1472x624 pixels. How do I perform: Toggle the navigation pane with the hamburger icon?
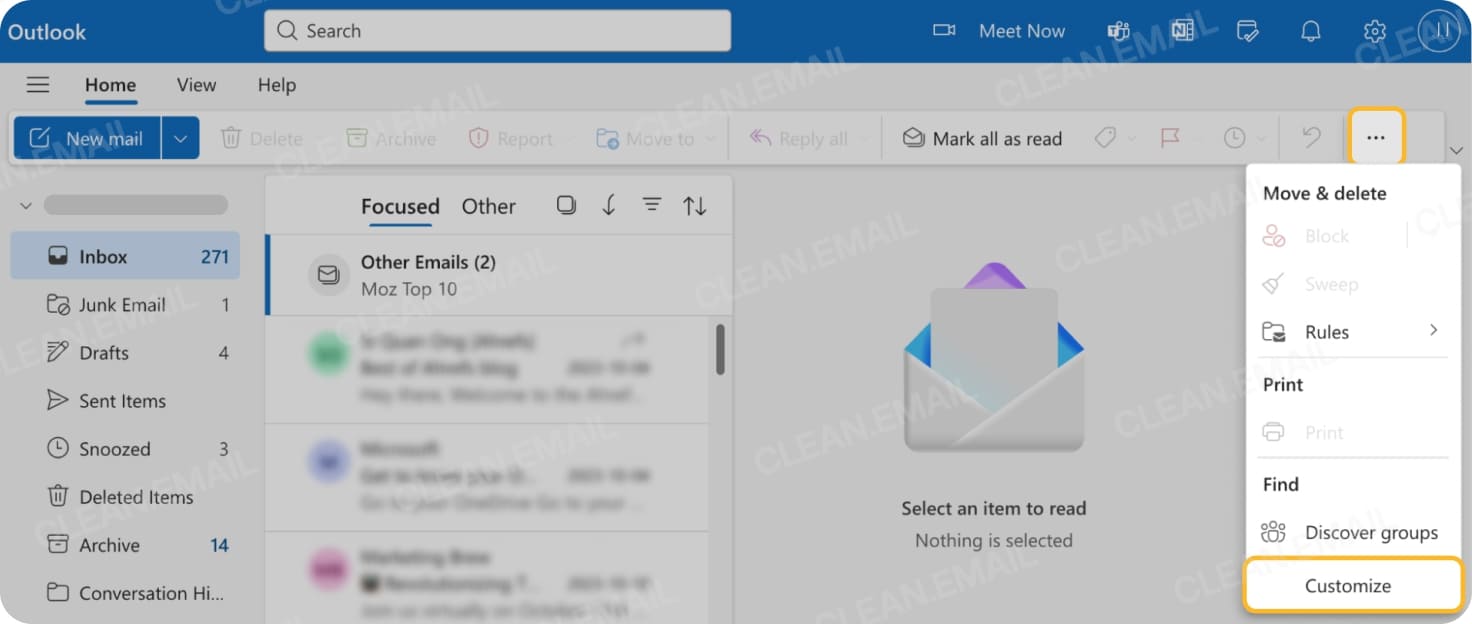(38, 85)
